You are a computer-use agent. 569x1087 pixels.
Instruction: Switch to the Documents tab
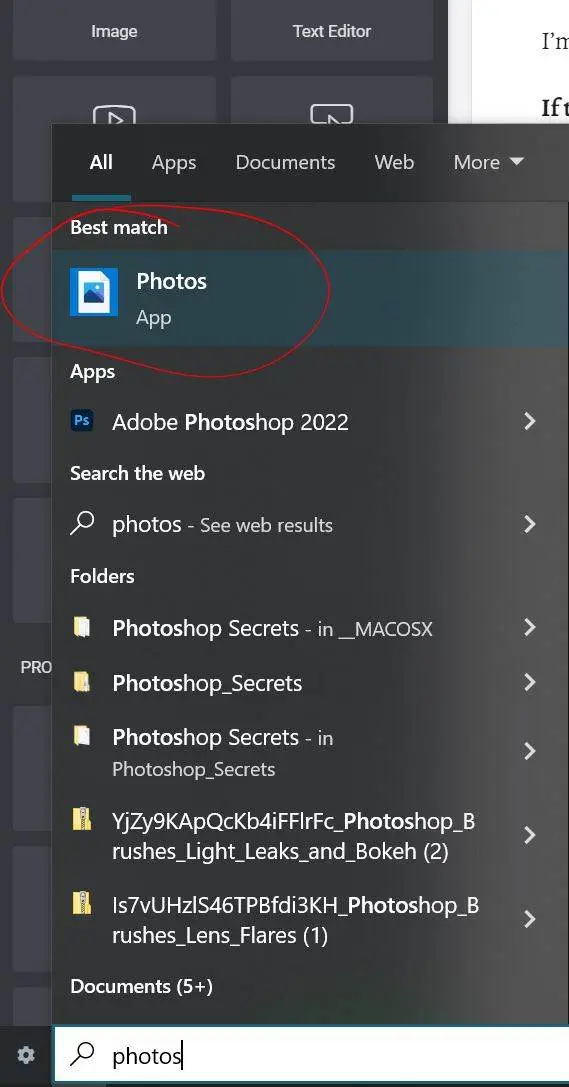pos(286,162)
